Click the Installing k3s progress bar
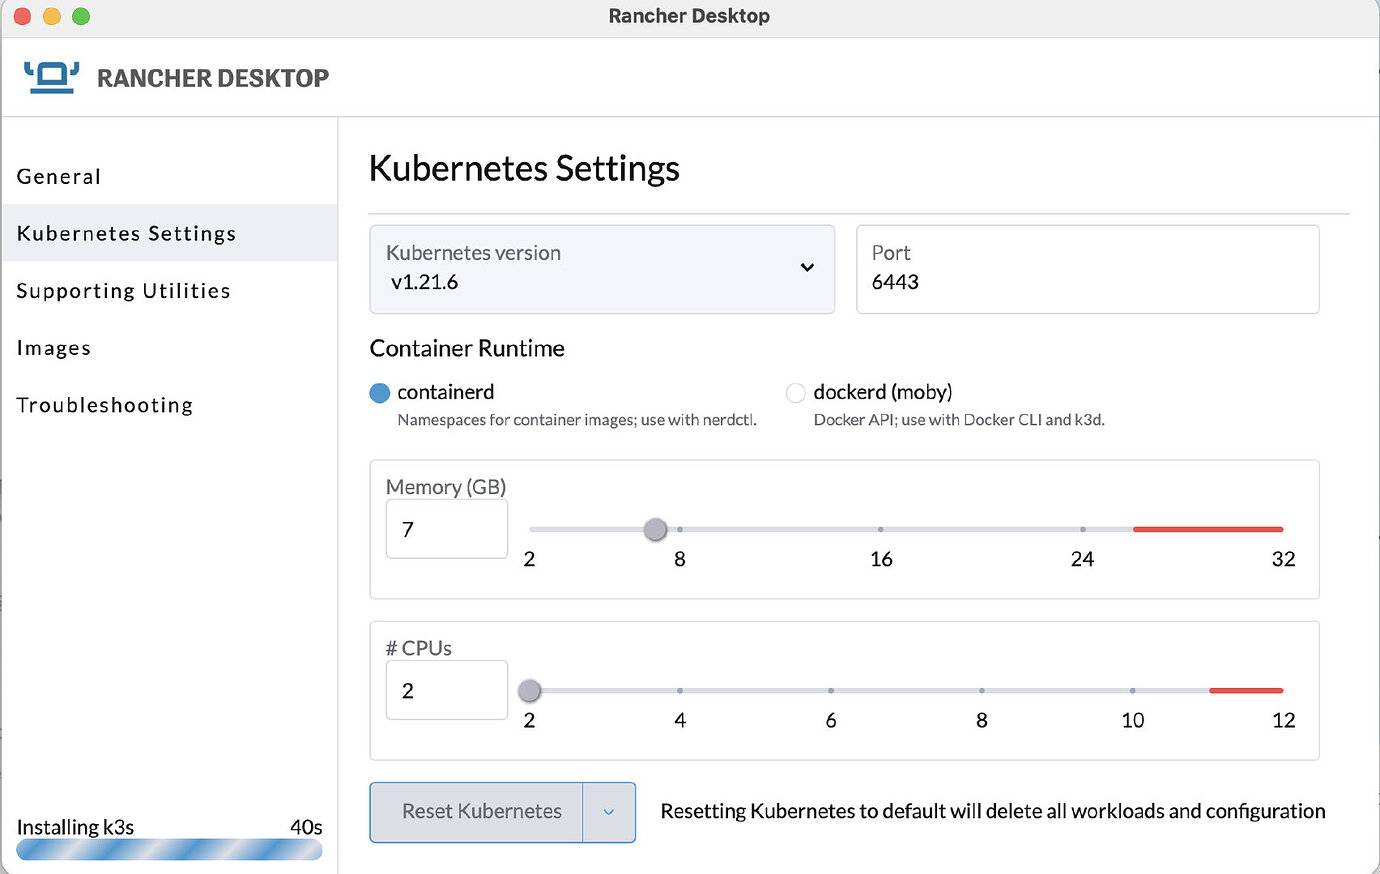Screen dimensions: 1380x874 (x=169, y=850)
